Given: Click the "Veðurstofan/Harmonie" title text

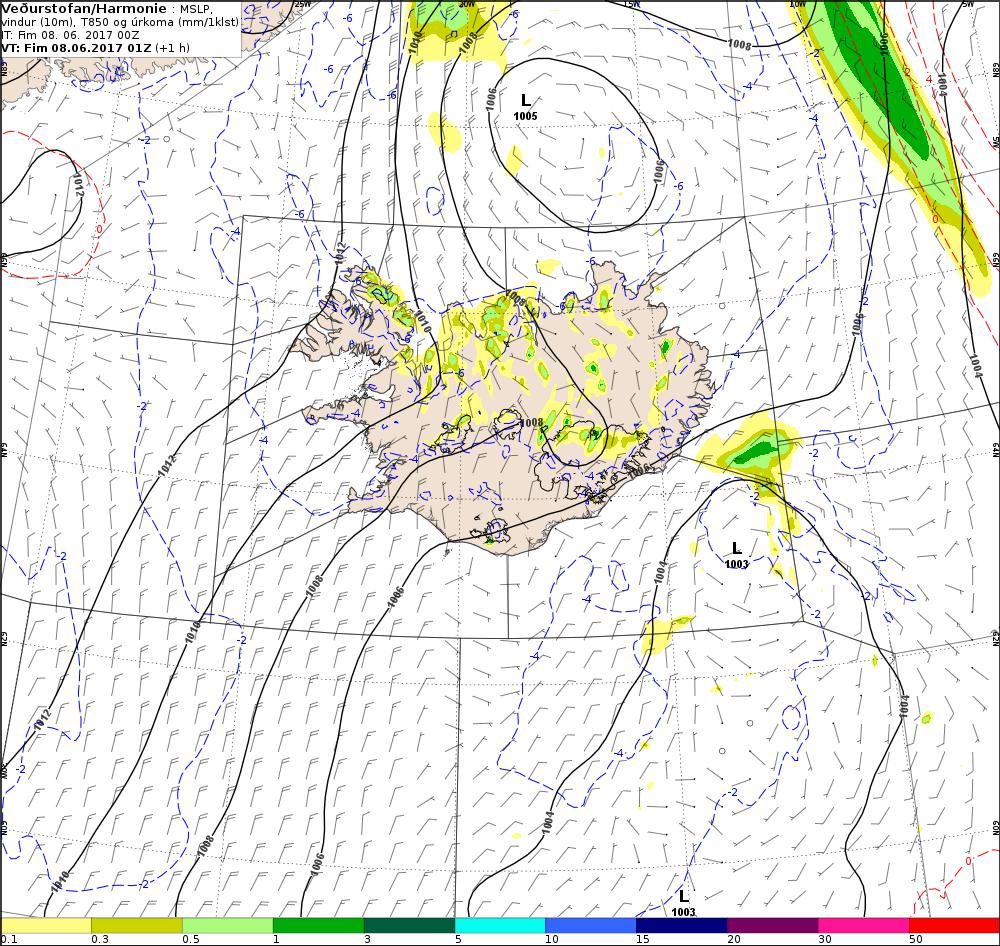Looking at the screenshot, I should 84,9.
